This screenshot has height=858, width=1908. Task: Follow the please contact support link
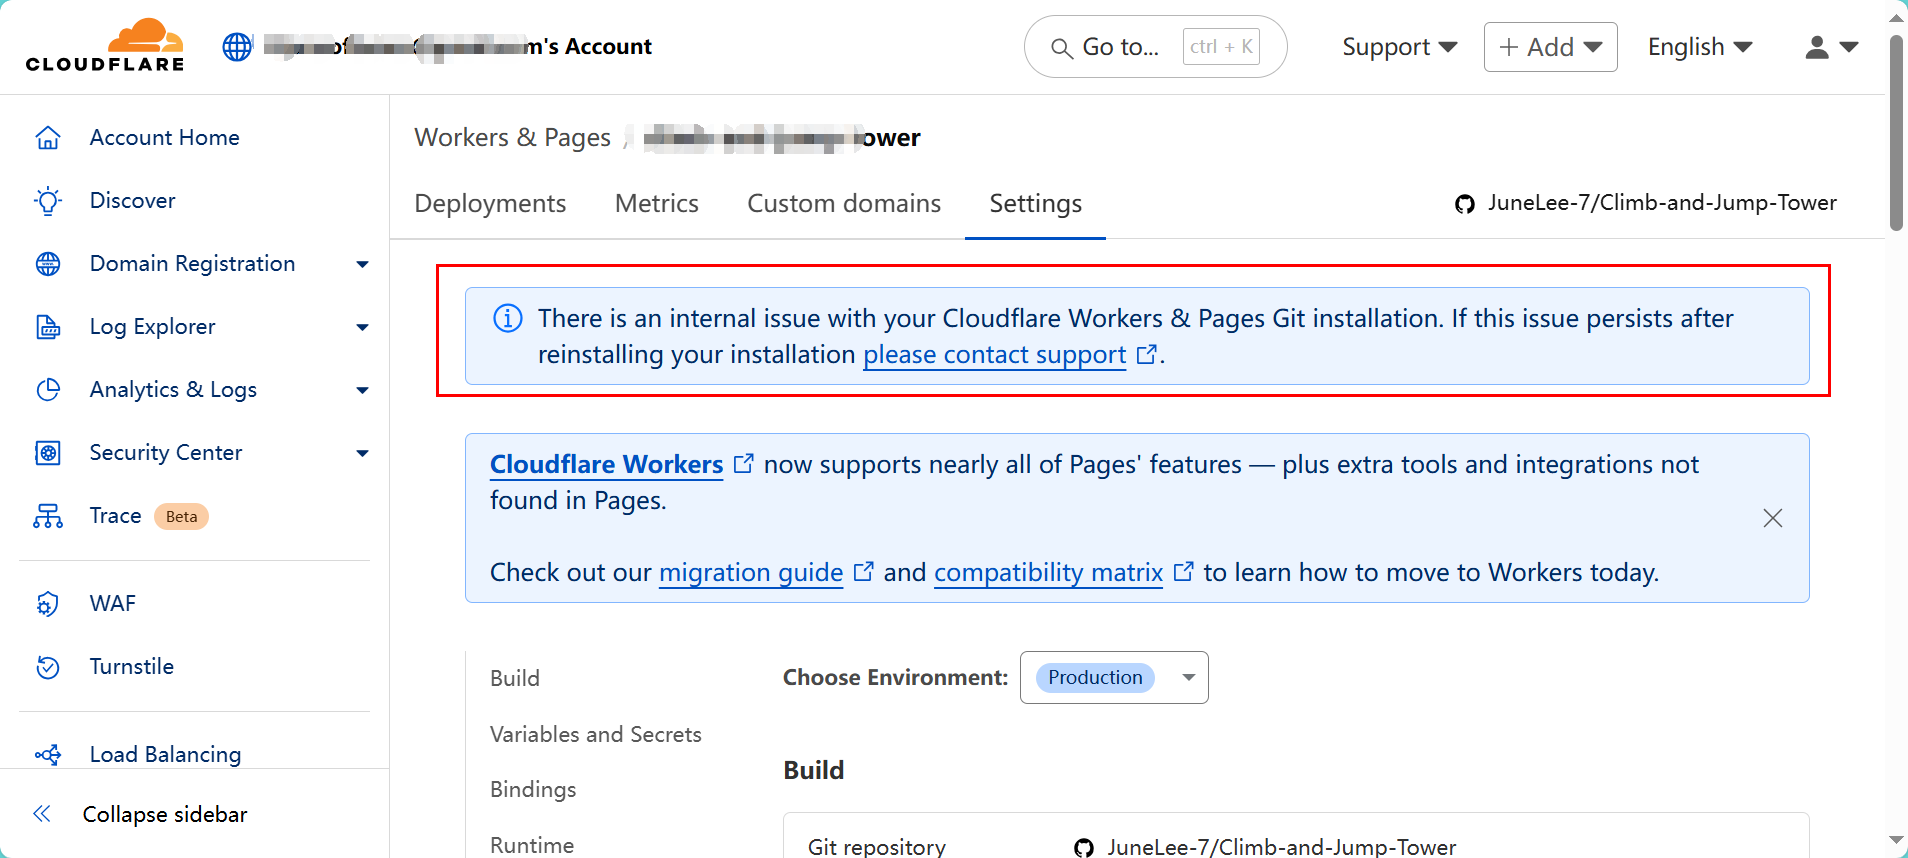tap(994, 355)
